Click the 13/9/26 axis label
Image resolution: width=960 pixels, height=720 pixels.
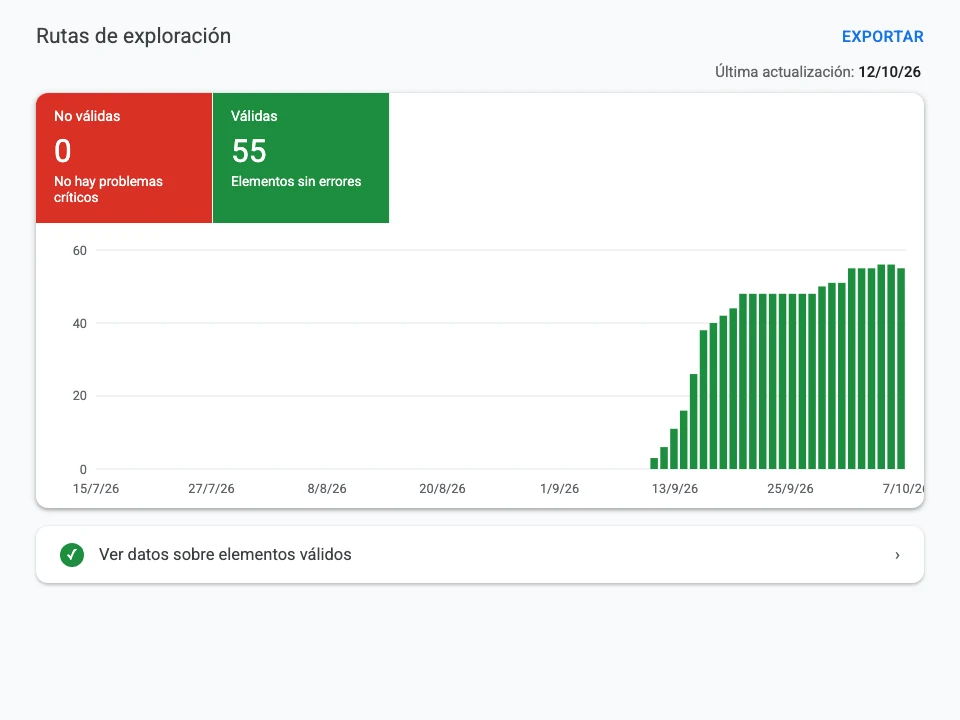[675, 489]
